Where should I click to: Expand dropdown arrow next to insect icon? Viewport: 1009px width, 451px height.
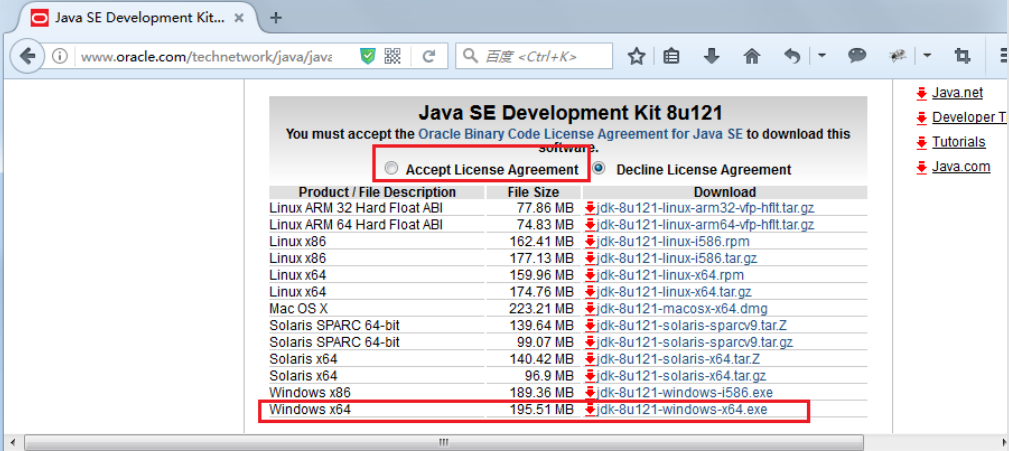(927, 56)
